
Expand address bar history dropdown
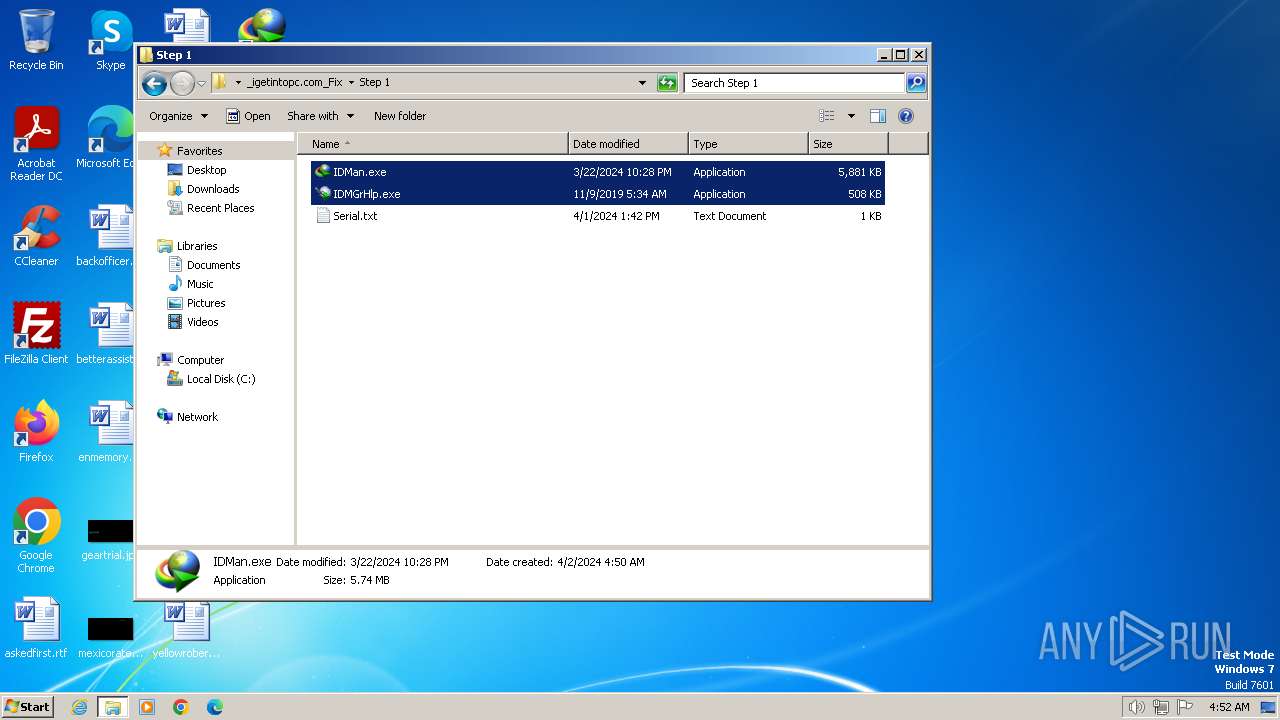point(642,83)
